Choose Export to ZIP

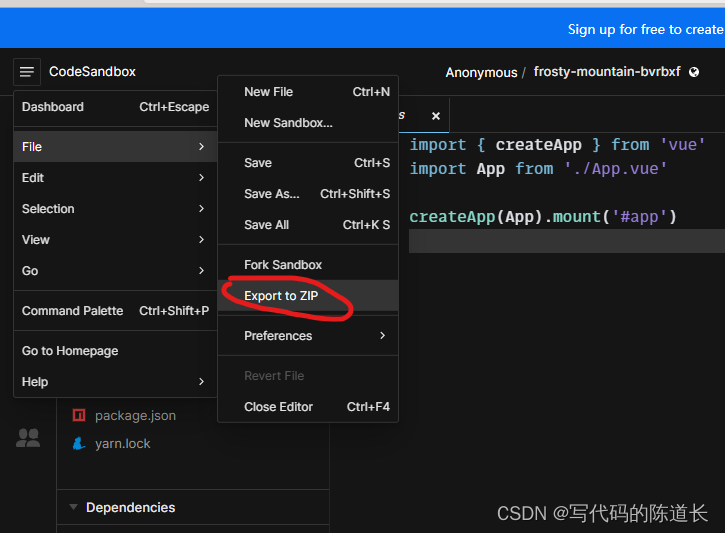coord(308,295)
